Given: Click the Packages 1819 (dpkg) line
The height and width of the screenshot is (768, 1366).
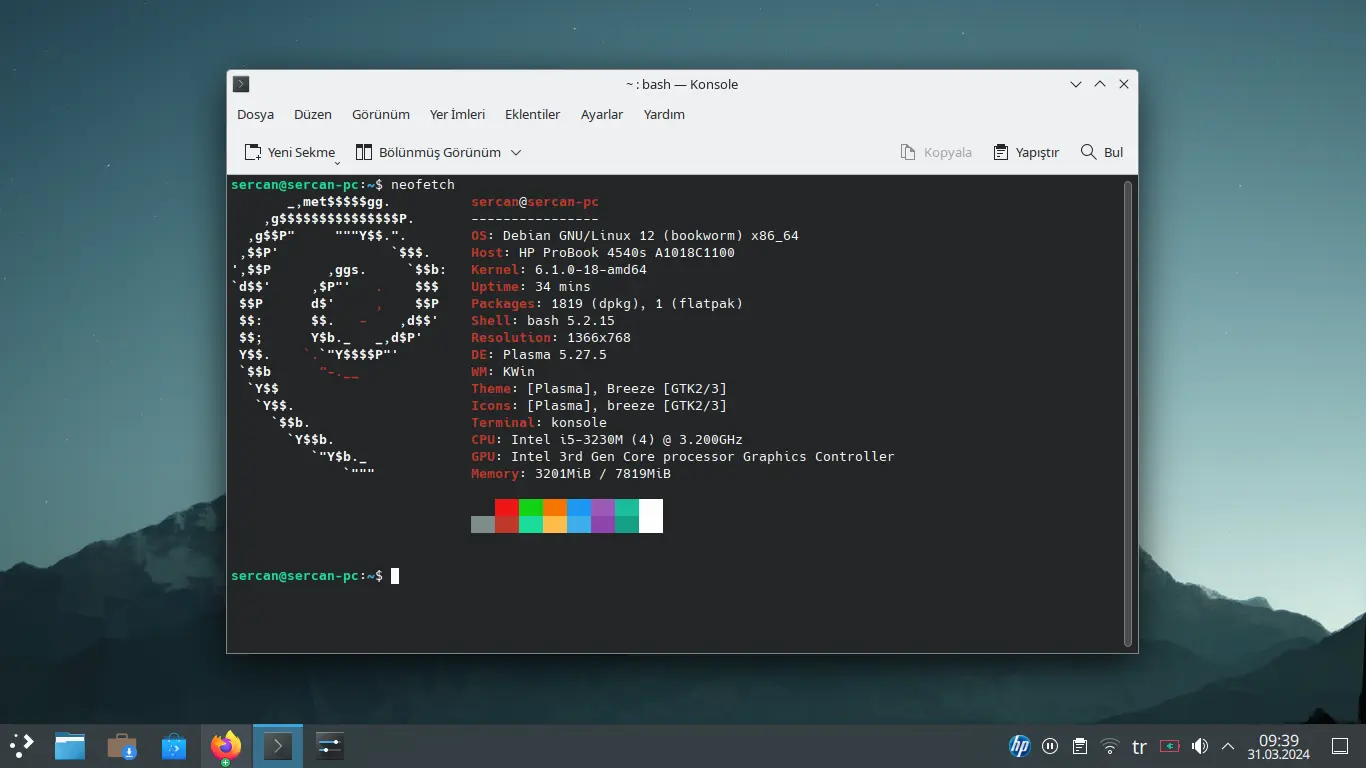Looking at the screenshot, I should coord(607,304).
